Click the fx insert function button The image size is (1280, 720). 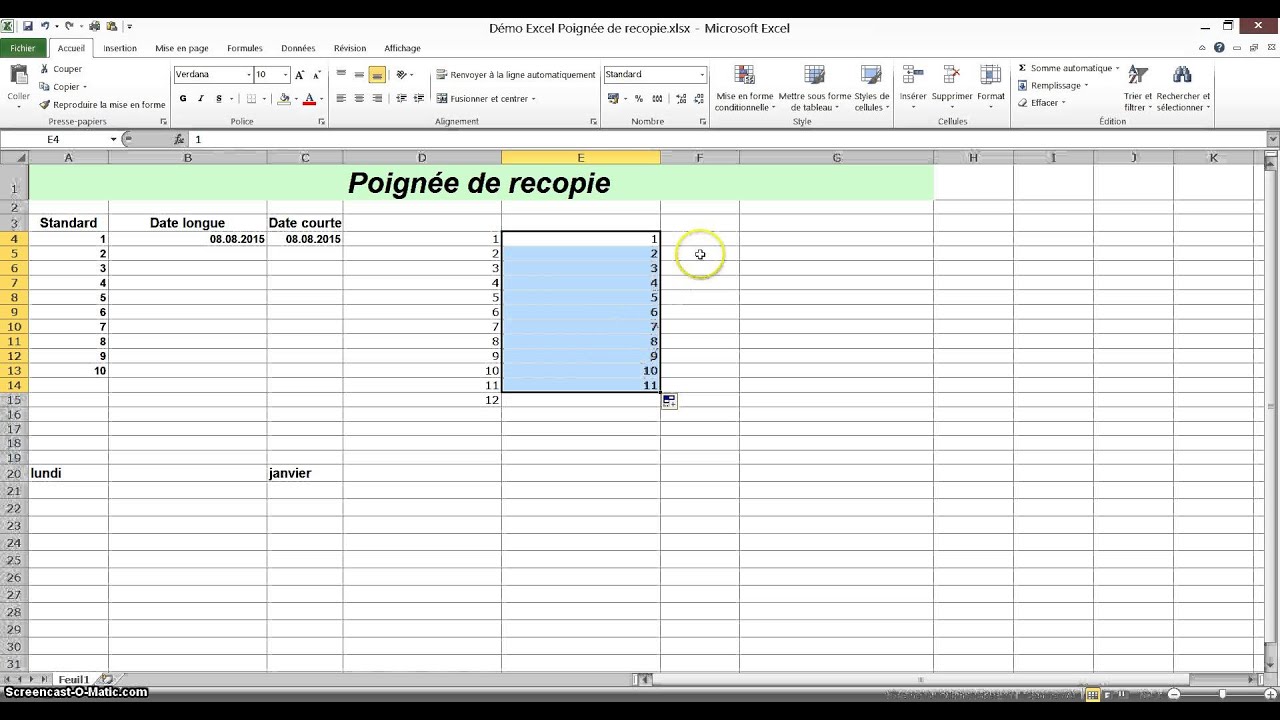coord(179,139)
